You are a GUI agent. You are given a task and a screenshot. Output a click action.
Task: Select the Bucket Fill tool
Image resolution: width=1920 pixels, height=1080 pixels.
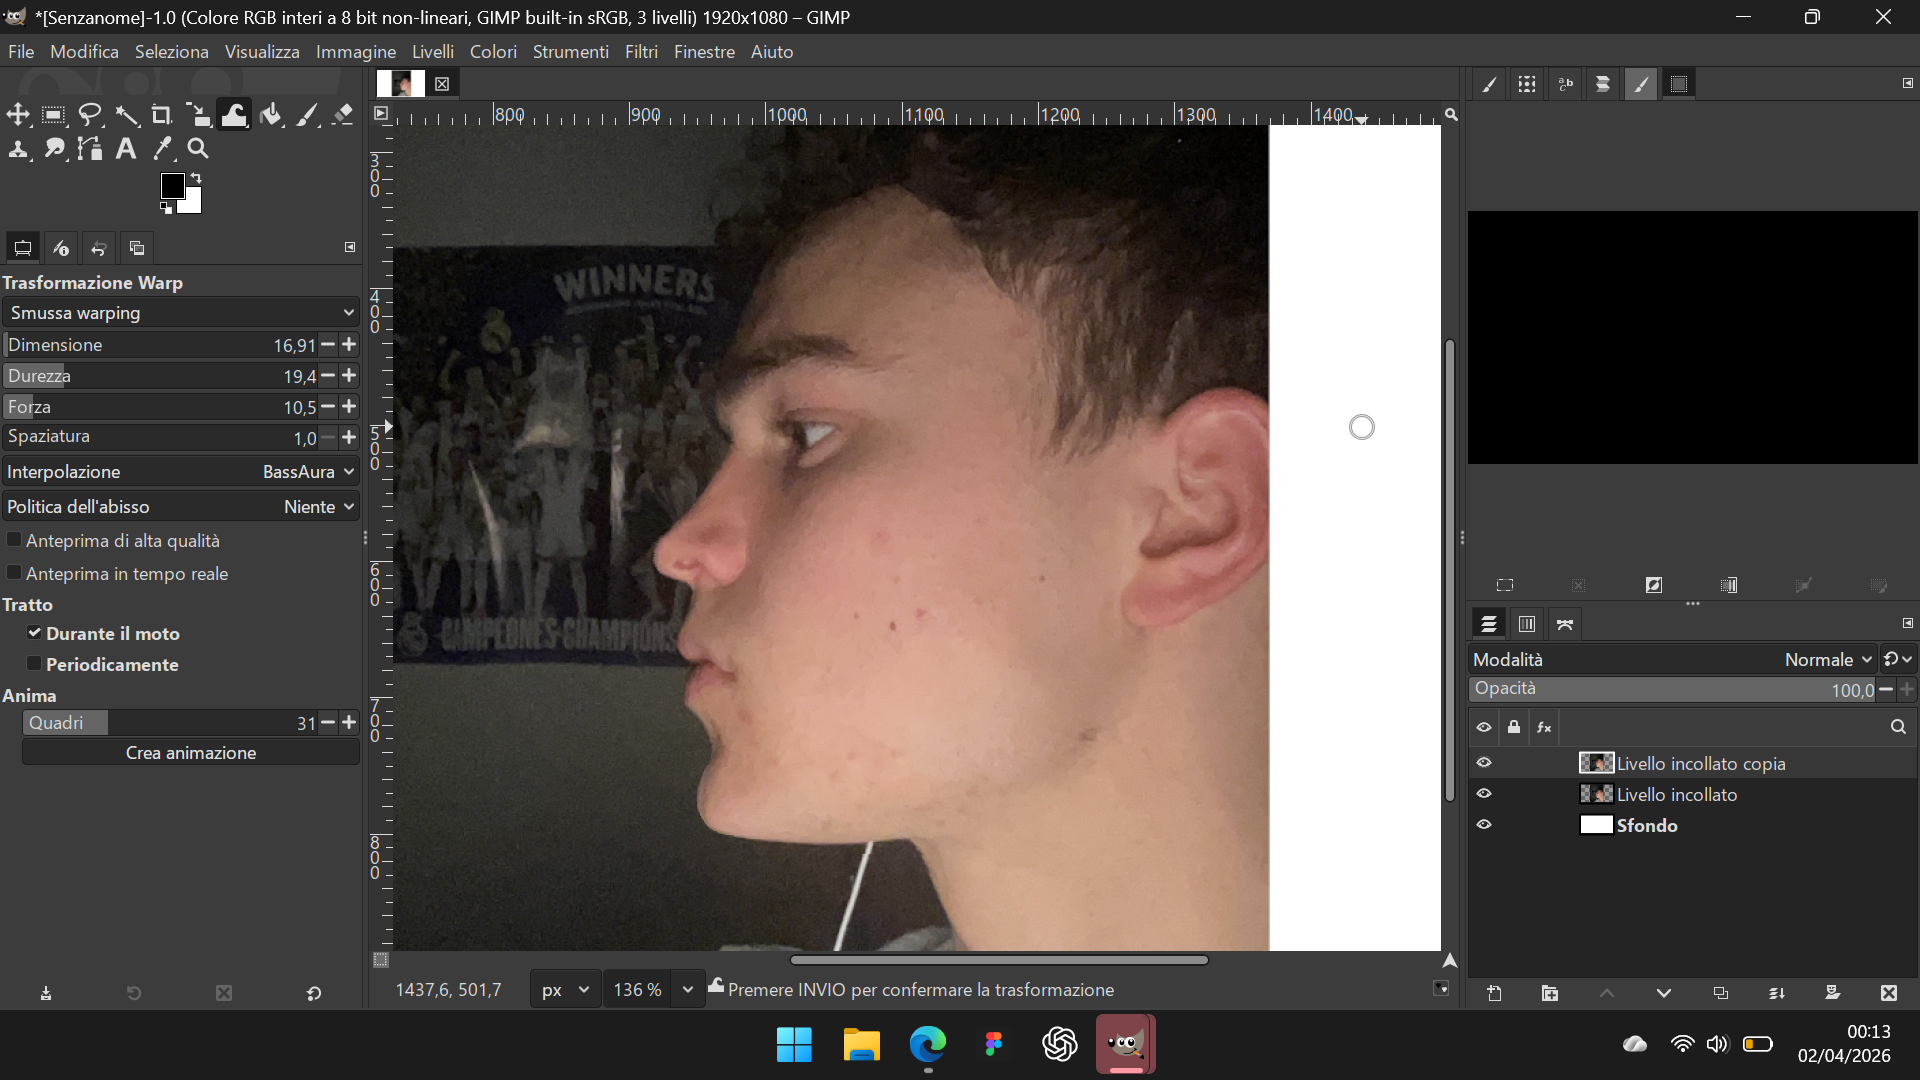tap(270, 116)
